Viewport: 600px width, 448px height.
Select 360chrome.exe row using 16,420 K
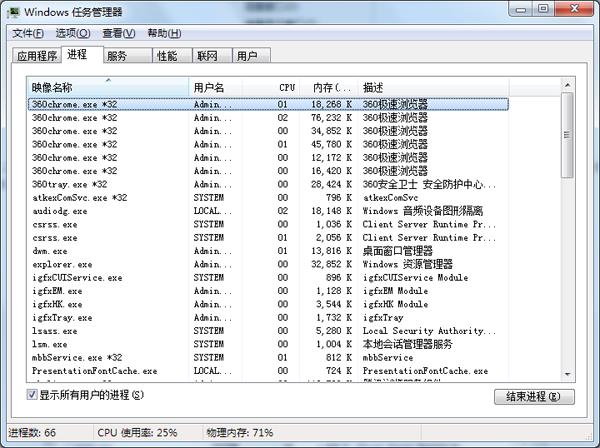(268, 171)
